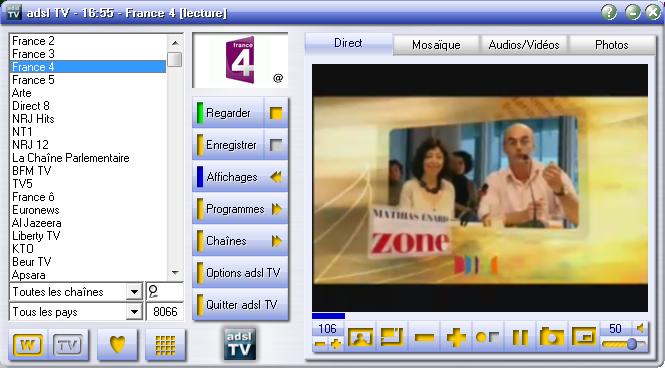This screenshot has width=665, height=368.
Task: Click the 8066 number field
Action: 165,312
